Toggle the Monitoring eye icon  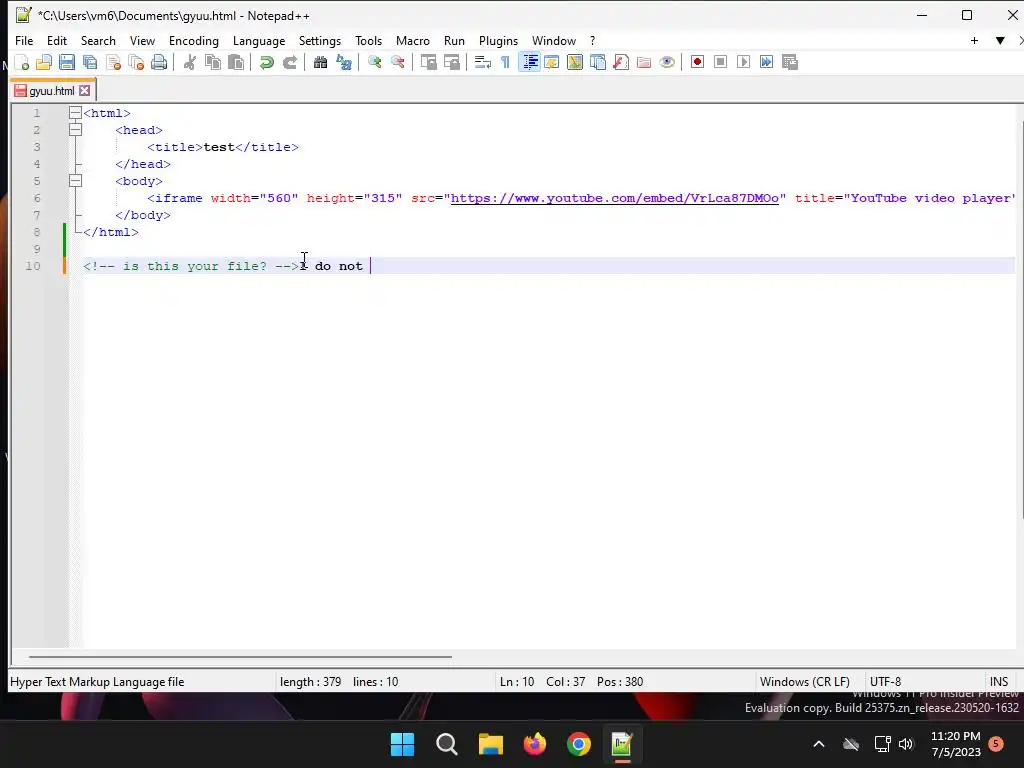[x=667, y=62]
